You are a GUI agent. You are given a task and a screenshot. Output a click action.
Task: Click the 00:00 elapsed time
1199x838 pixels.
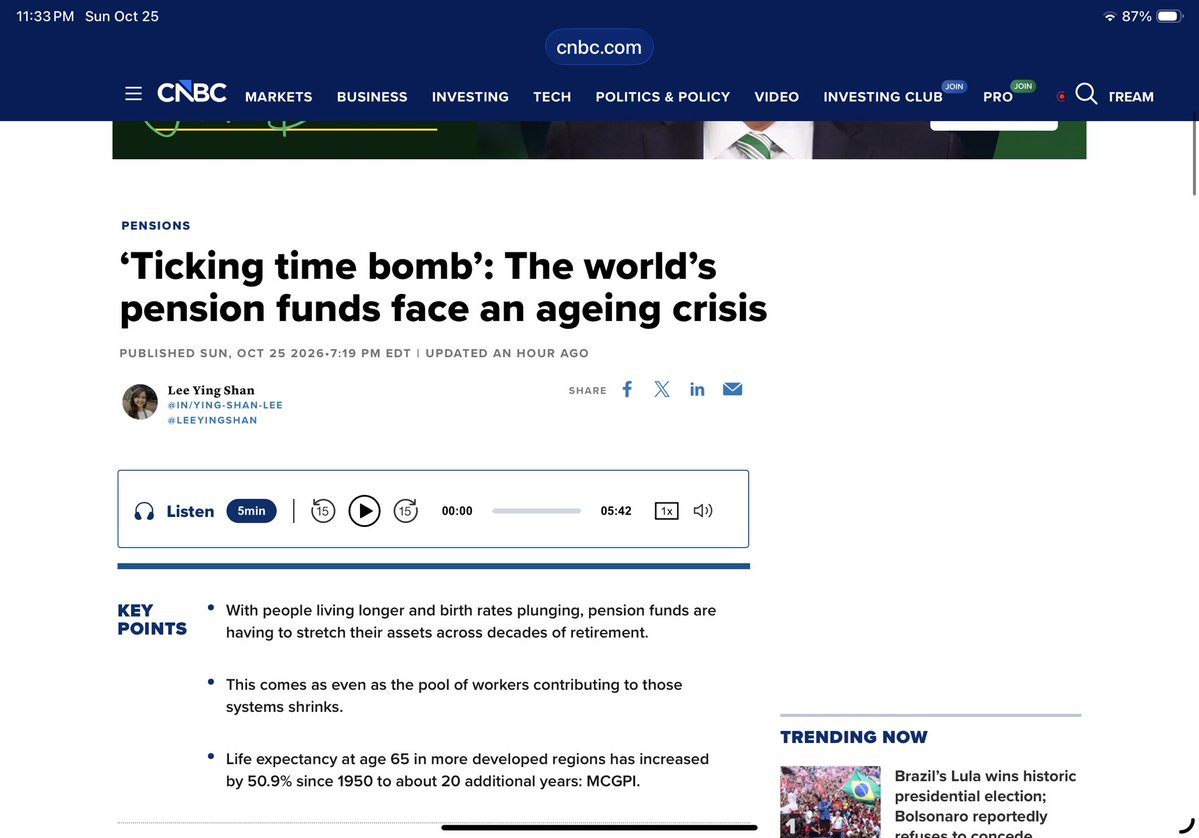click(x=457, y=511)
